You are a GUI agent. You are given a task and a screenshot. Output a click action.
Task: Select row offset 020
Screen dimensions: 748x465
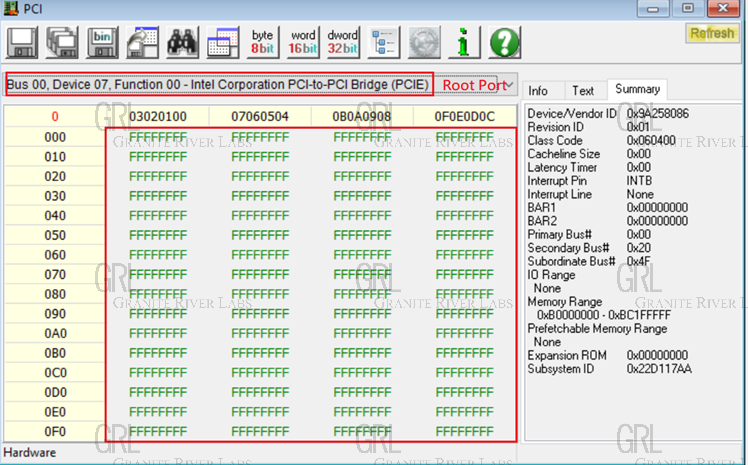pyautogui.click(x=55, y=176)
